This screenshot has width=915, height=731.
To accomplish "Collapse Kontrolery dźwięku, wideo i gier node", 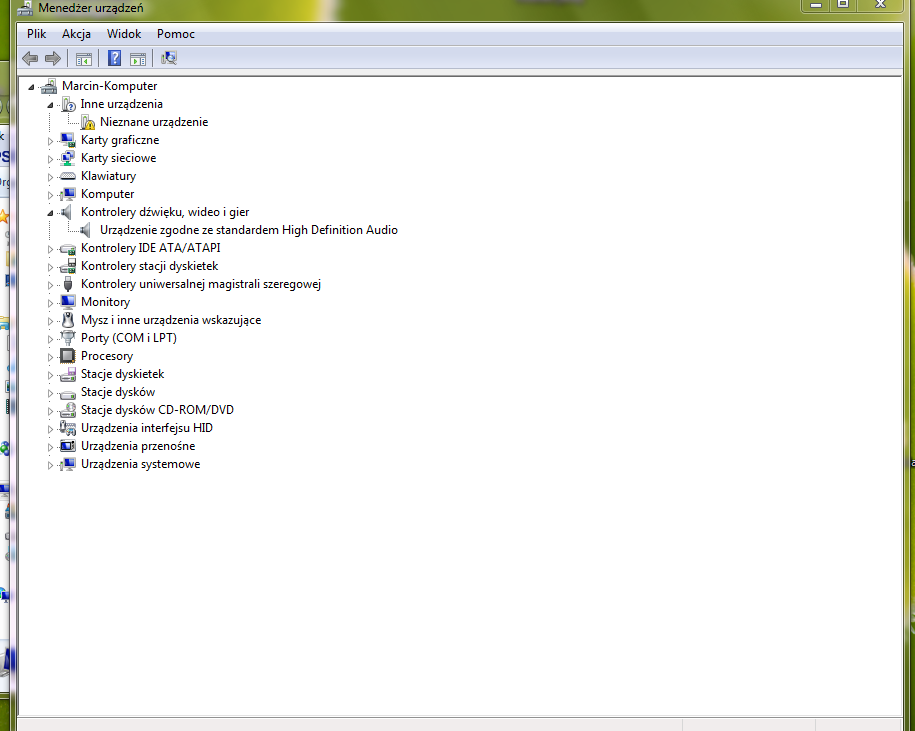I will pyautogui.click(x=50, y=214).
